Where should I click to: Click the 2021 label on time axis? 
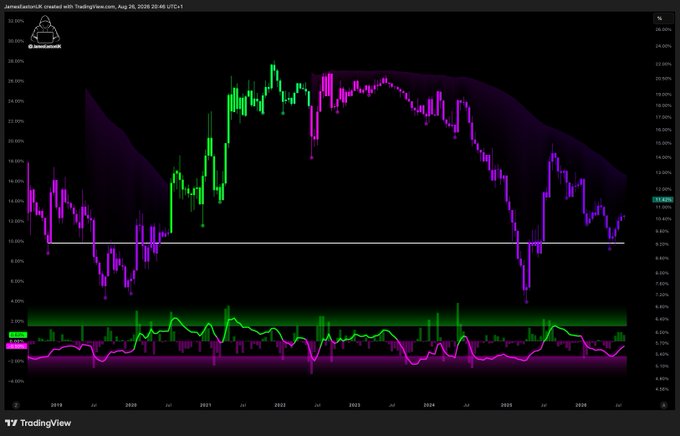206,405
